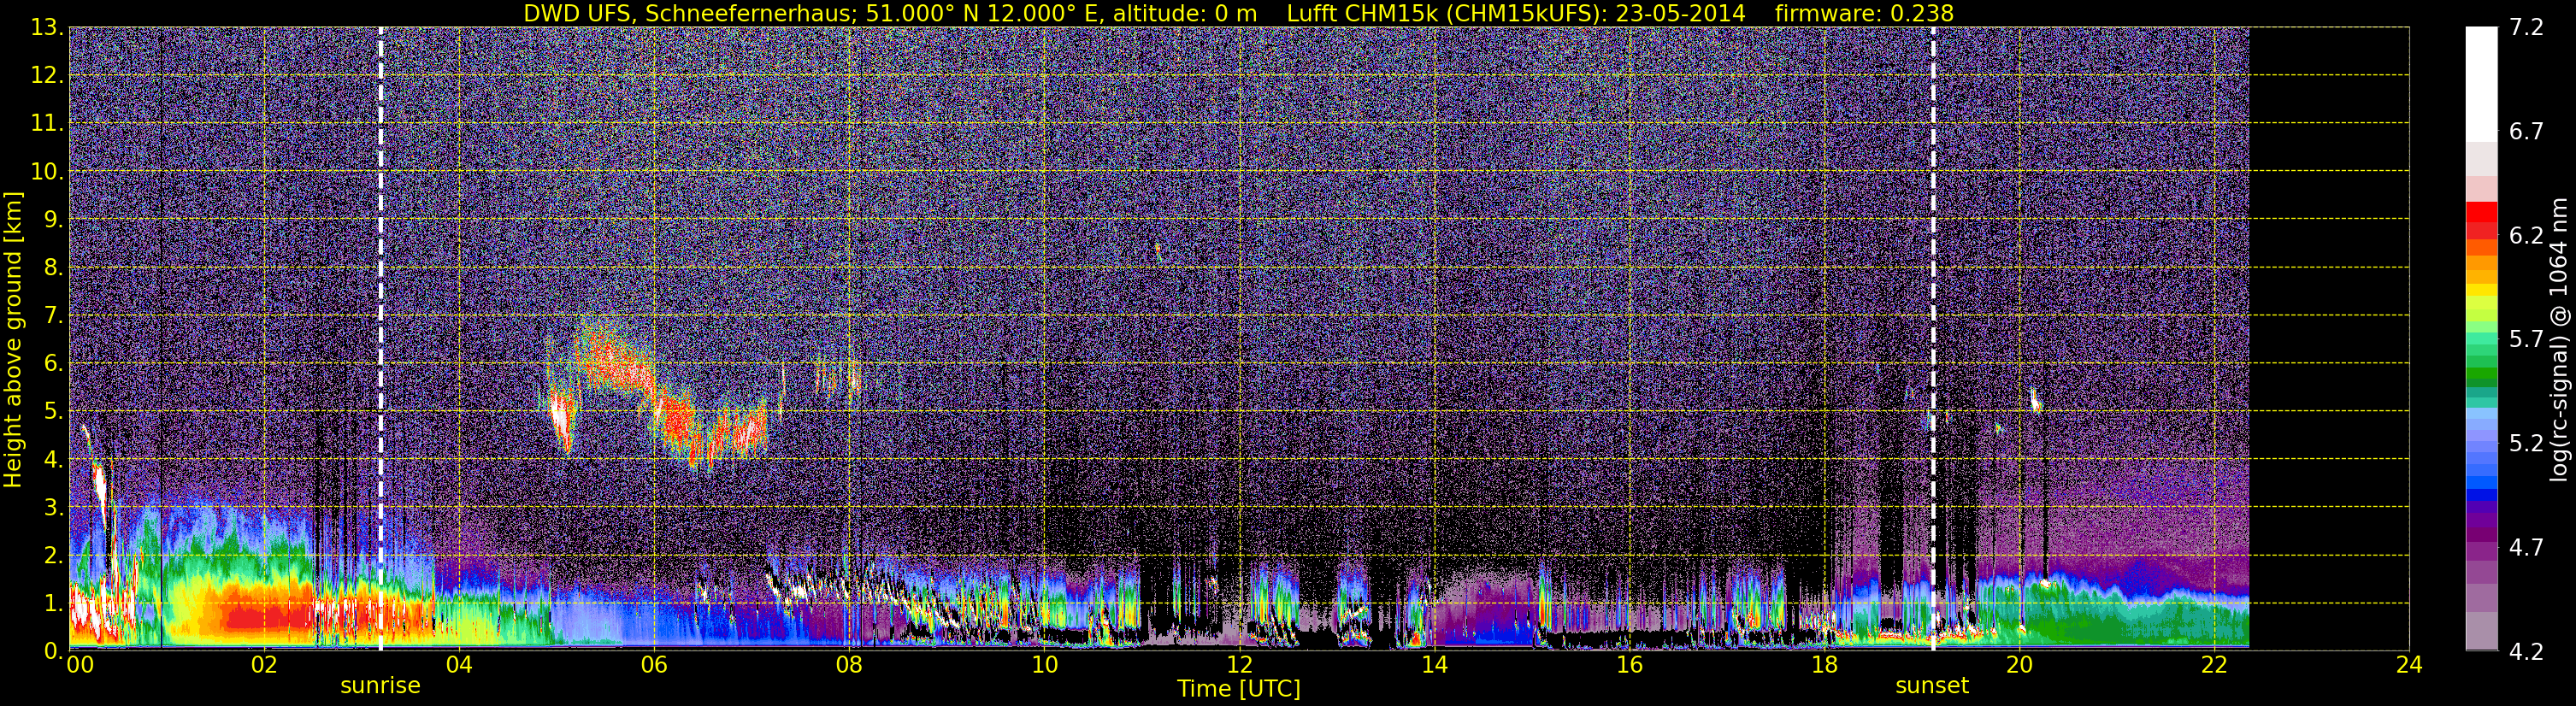Click the 'Time [UTC]' axis label
Image resolution: width=2576 pixels, height=706 pixels.
(1239, 689)
